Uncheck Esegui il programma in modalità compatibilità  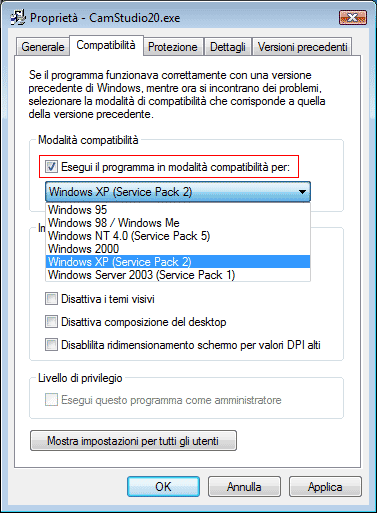(x=51, y=166)
